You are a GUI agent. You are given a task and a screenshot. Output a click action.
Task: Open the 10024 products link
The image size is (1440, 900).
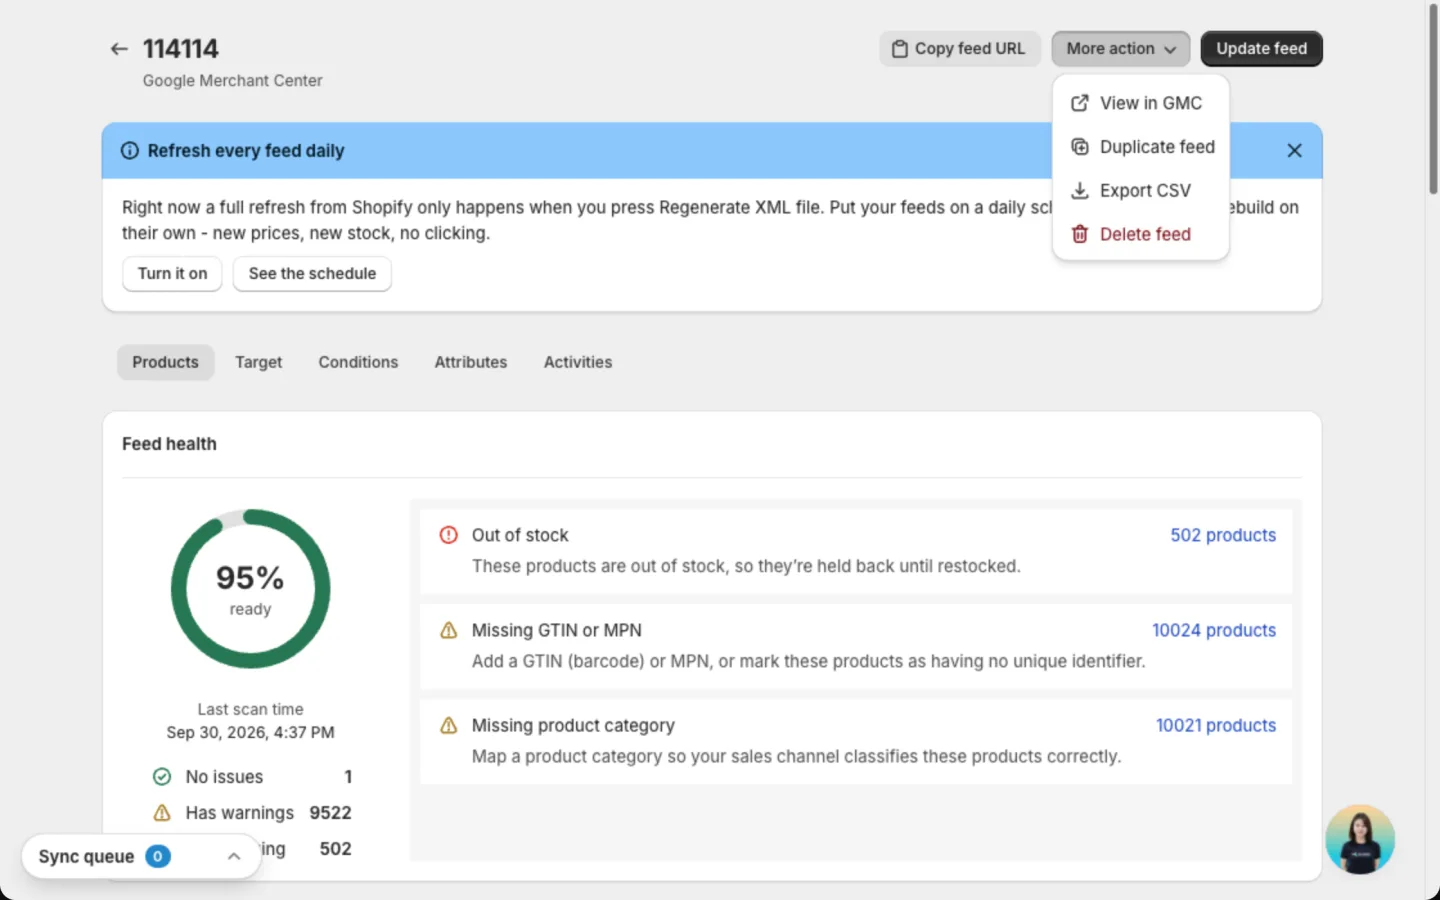point(1214,630)
